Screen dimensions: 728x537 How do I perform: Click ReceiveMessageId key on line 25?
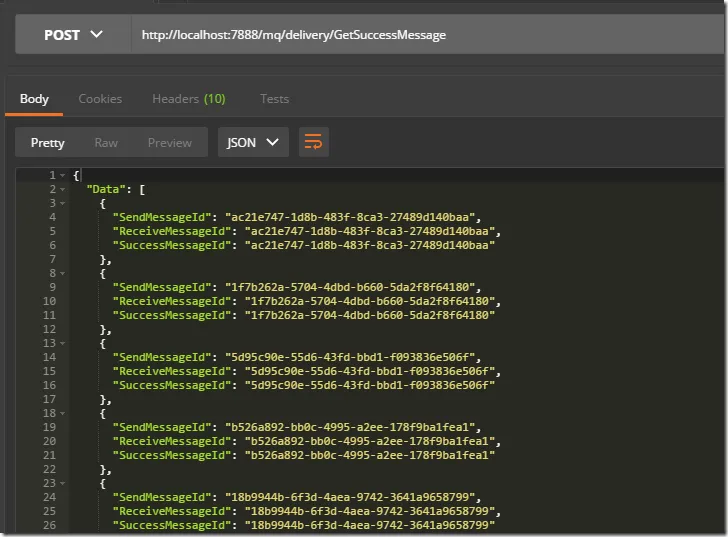click(172, 511)
